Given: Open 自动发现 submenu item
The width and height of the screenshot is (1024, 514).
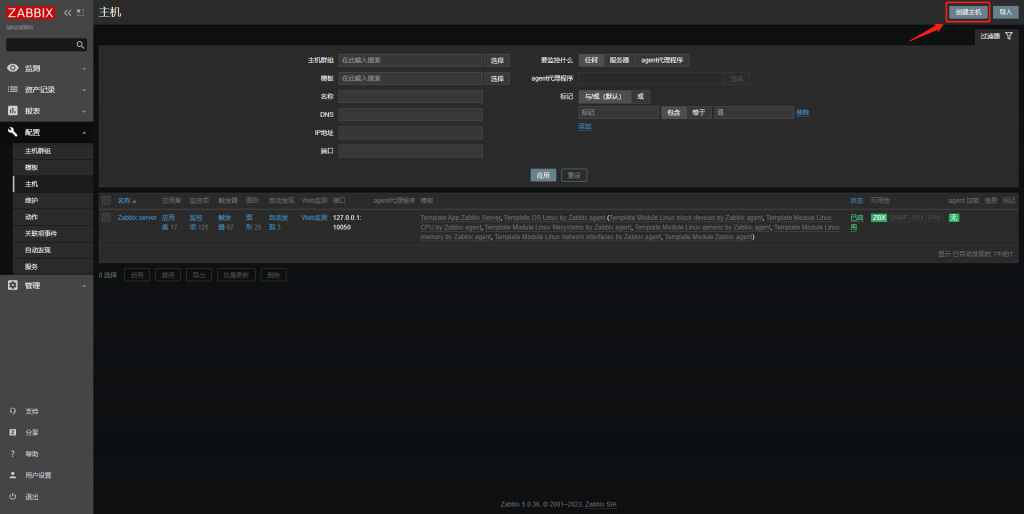Looking at the screenshot, I should pos(53,250).
